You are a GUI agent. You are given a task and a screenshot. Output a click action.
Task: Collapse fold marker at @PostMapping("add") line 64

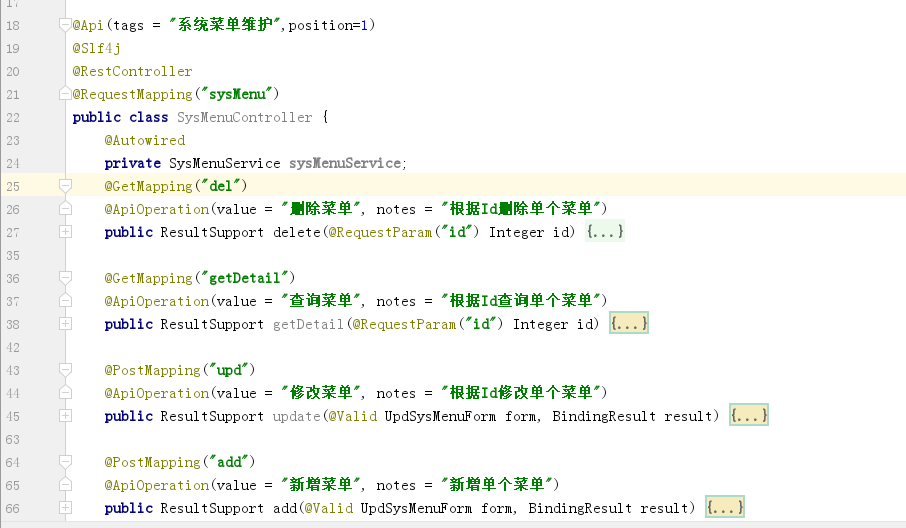pos(65,462)
